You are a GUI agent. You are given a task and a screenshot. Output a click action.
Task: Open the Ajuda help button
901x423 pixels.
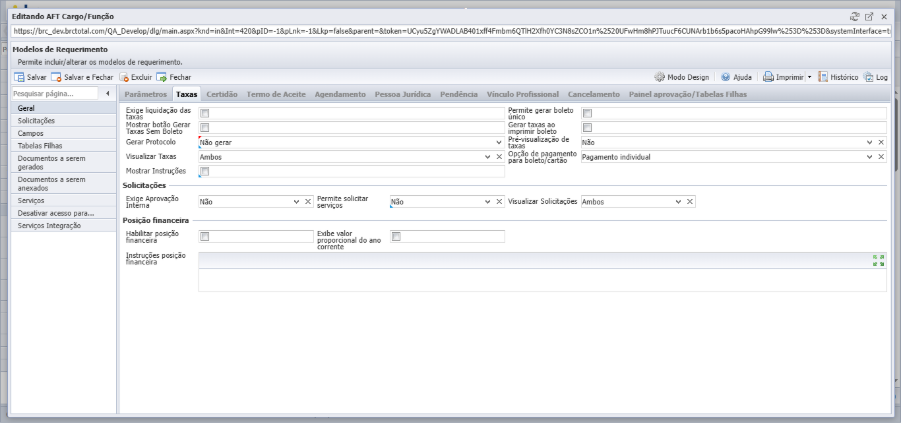click(736, 77)
